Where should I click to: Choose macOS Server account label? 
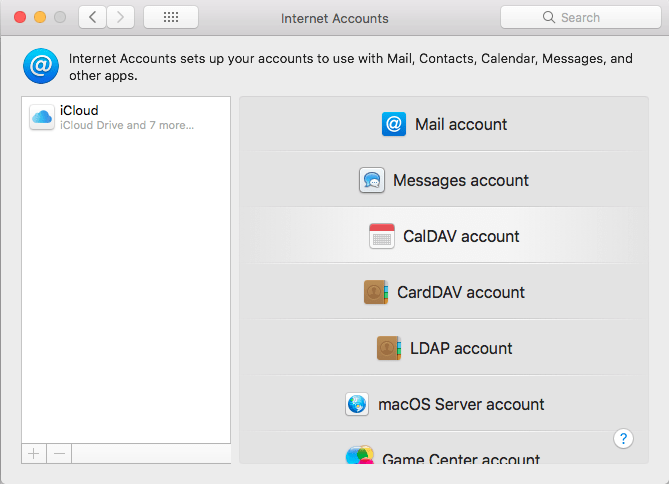[x=461, y=404]
